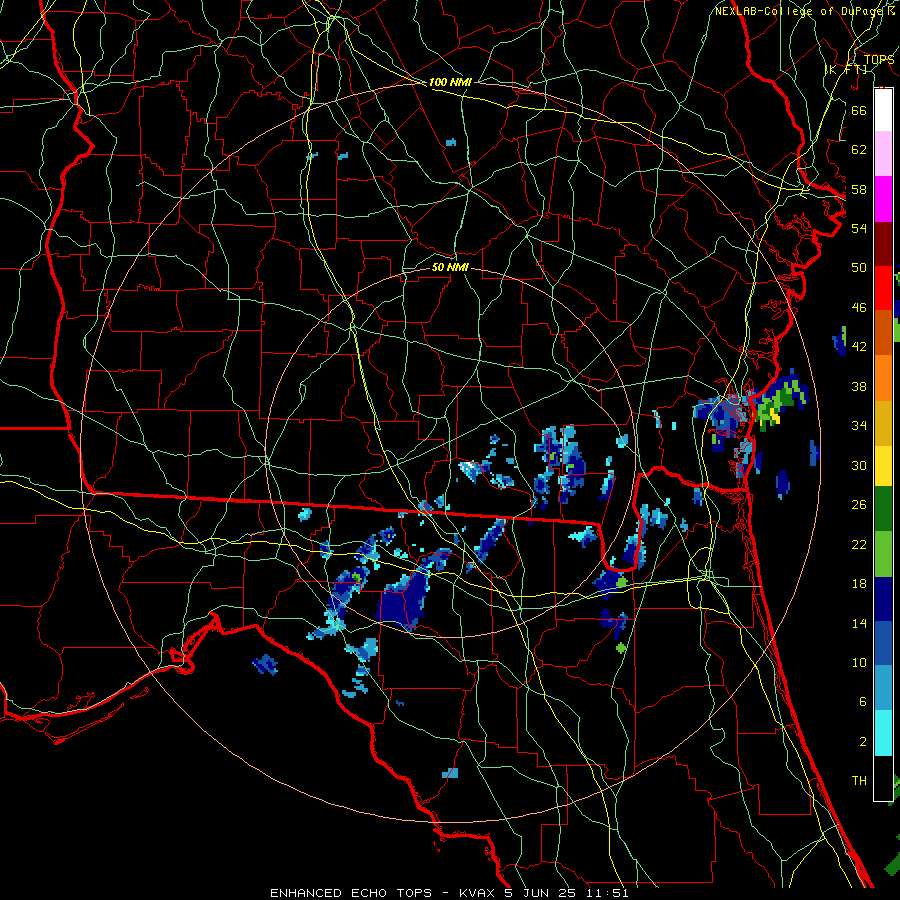Click the yellow legend color block
Viewport: 900px width, 900px height.
click(883, 465)
